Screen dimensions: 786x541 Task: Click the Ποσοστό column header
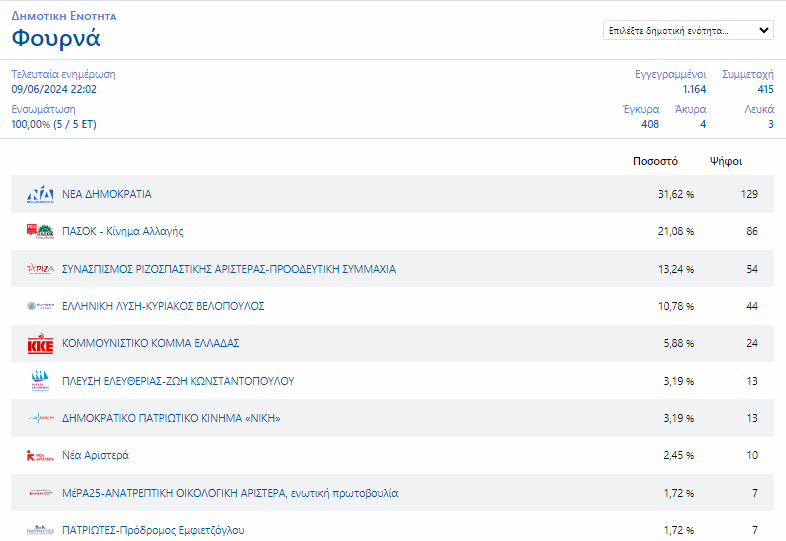point(655,161)
